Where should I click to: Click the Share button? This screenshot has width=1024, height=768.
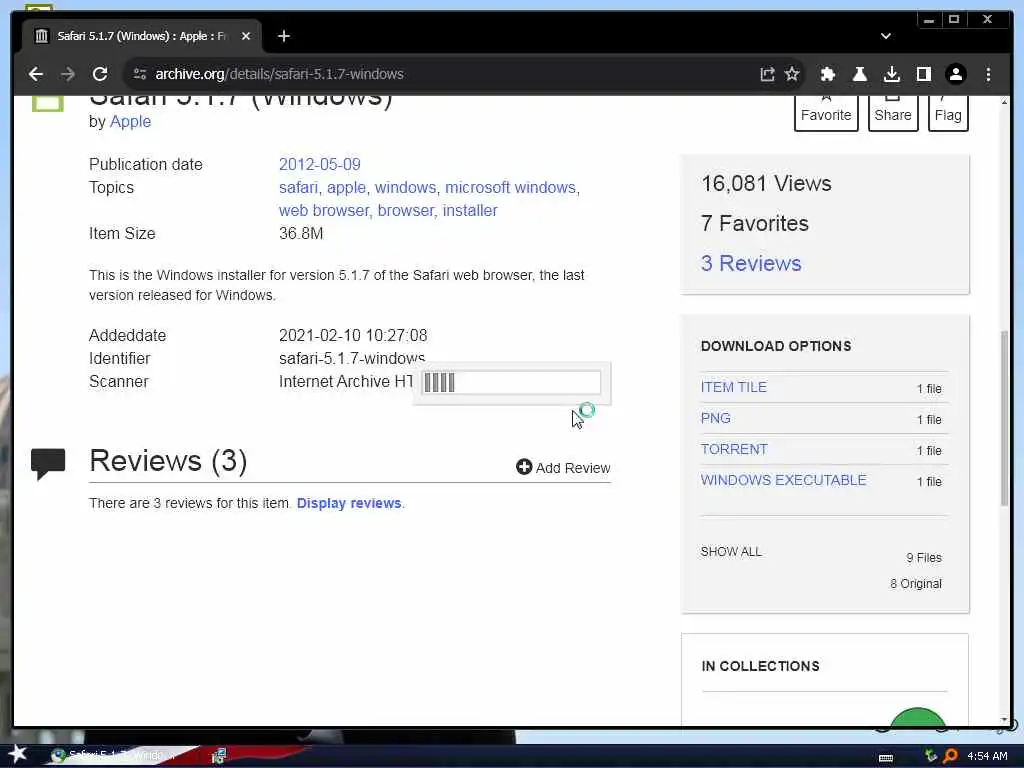[x=893, y=112]
